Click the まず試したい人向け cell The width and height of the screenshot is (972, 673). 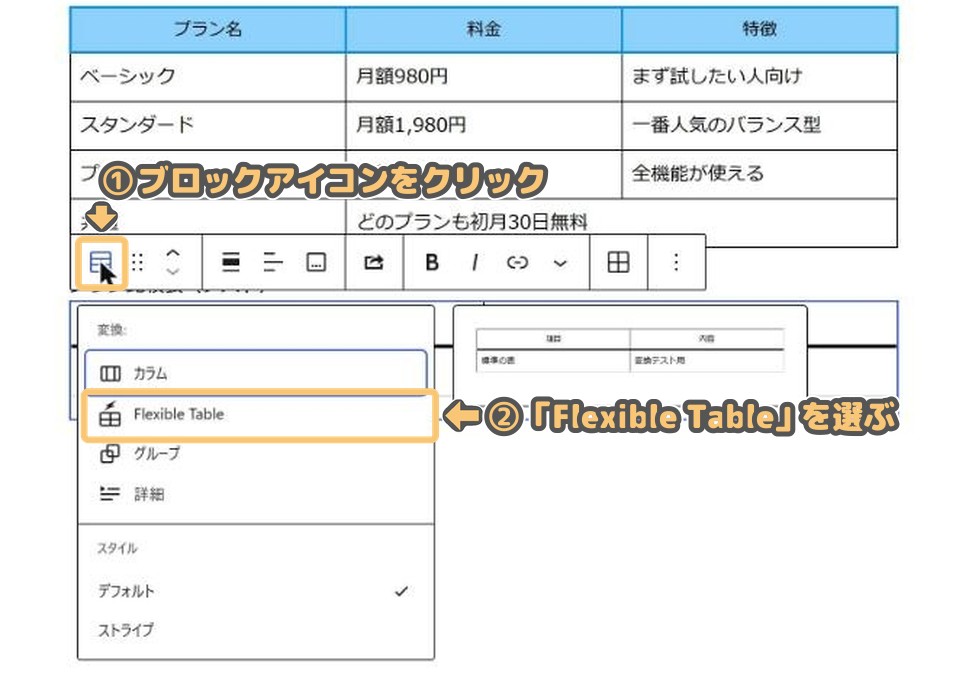pos(759,77)
